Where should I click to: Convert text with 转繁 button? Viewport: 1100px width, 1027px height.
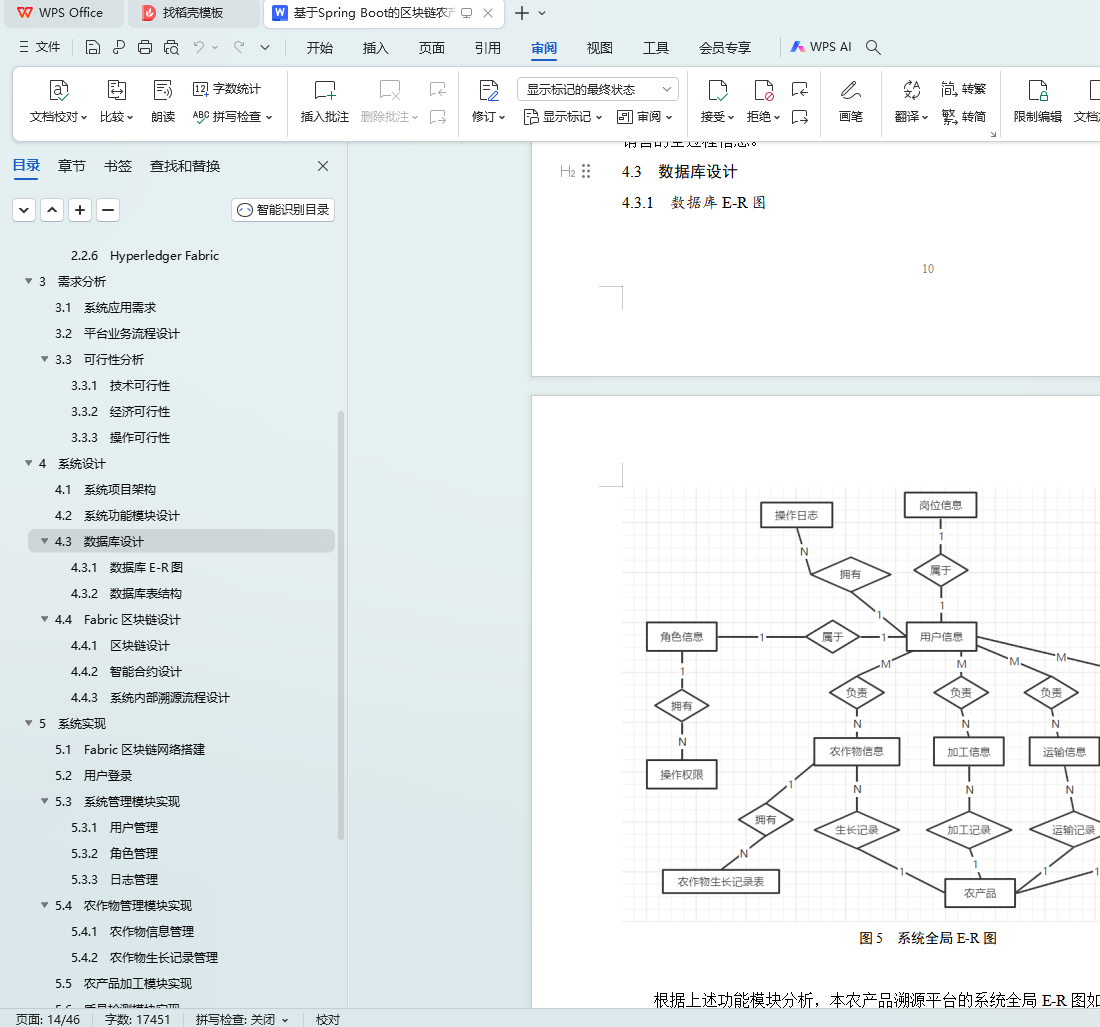[x=964, y=89]
